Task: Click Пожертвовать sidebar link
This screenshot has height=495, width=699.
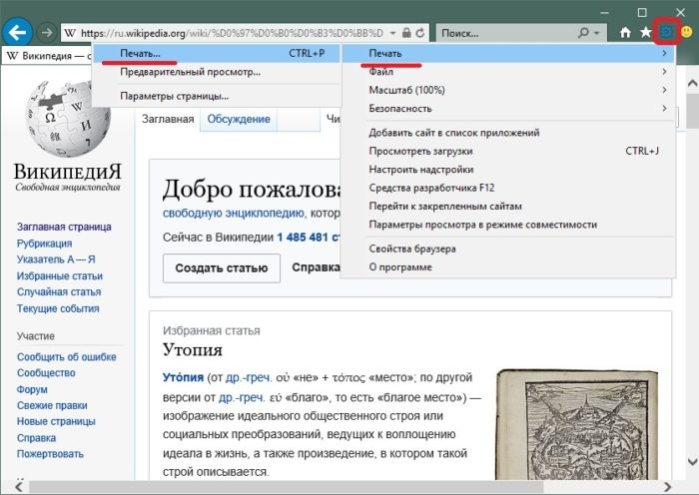Action: click(50, 454)
